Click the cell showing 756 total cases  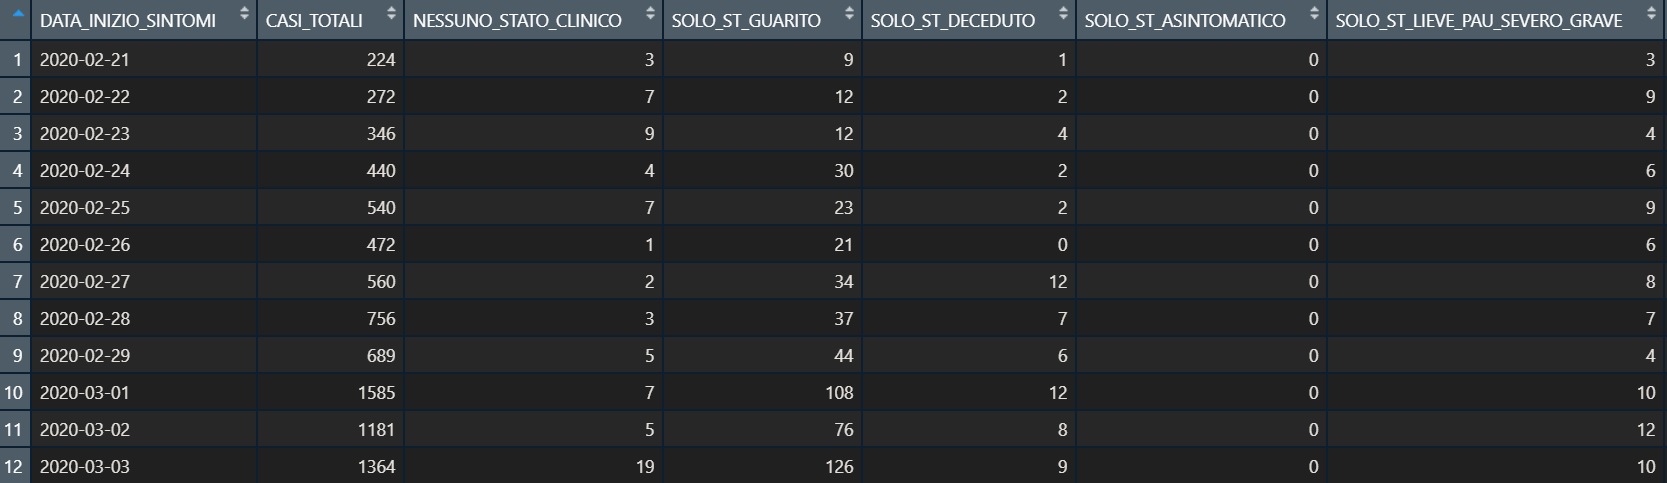pyautogui.click(x=380, y=319)
